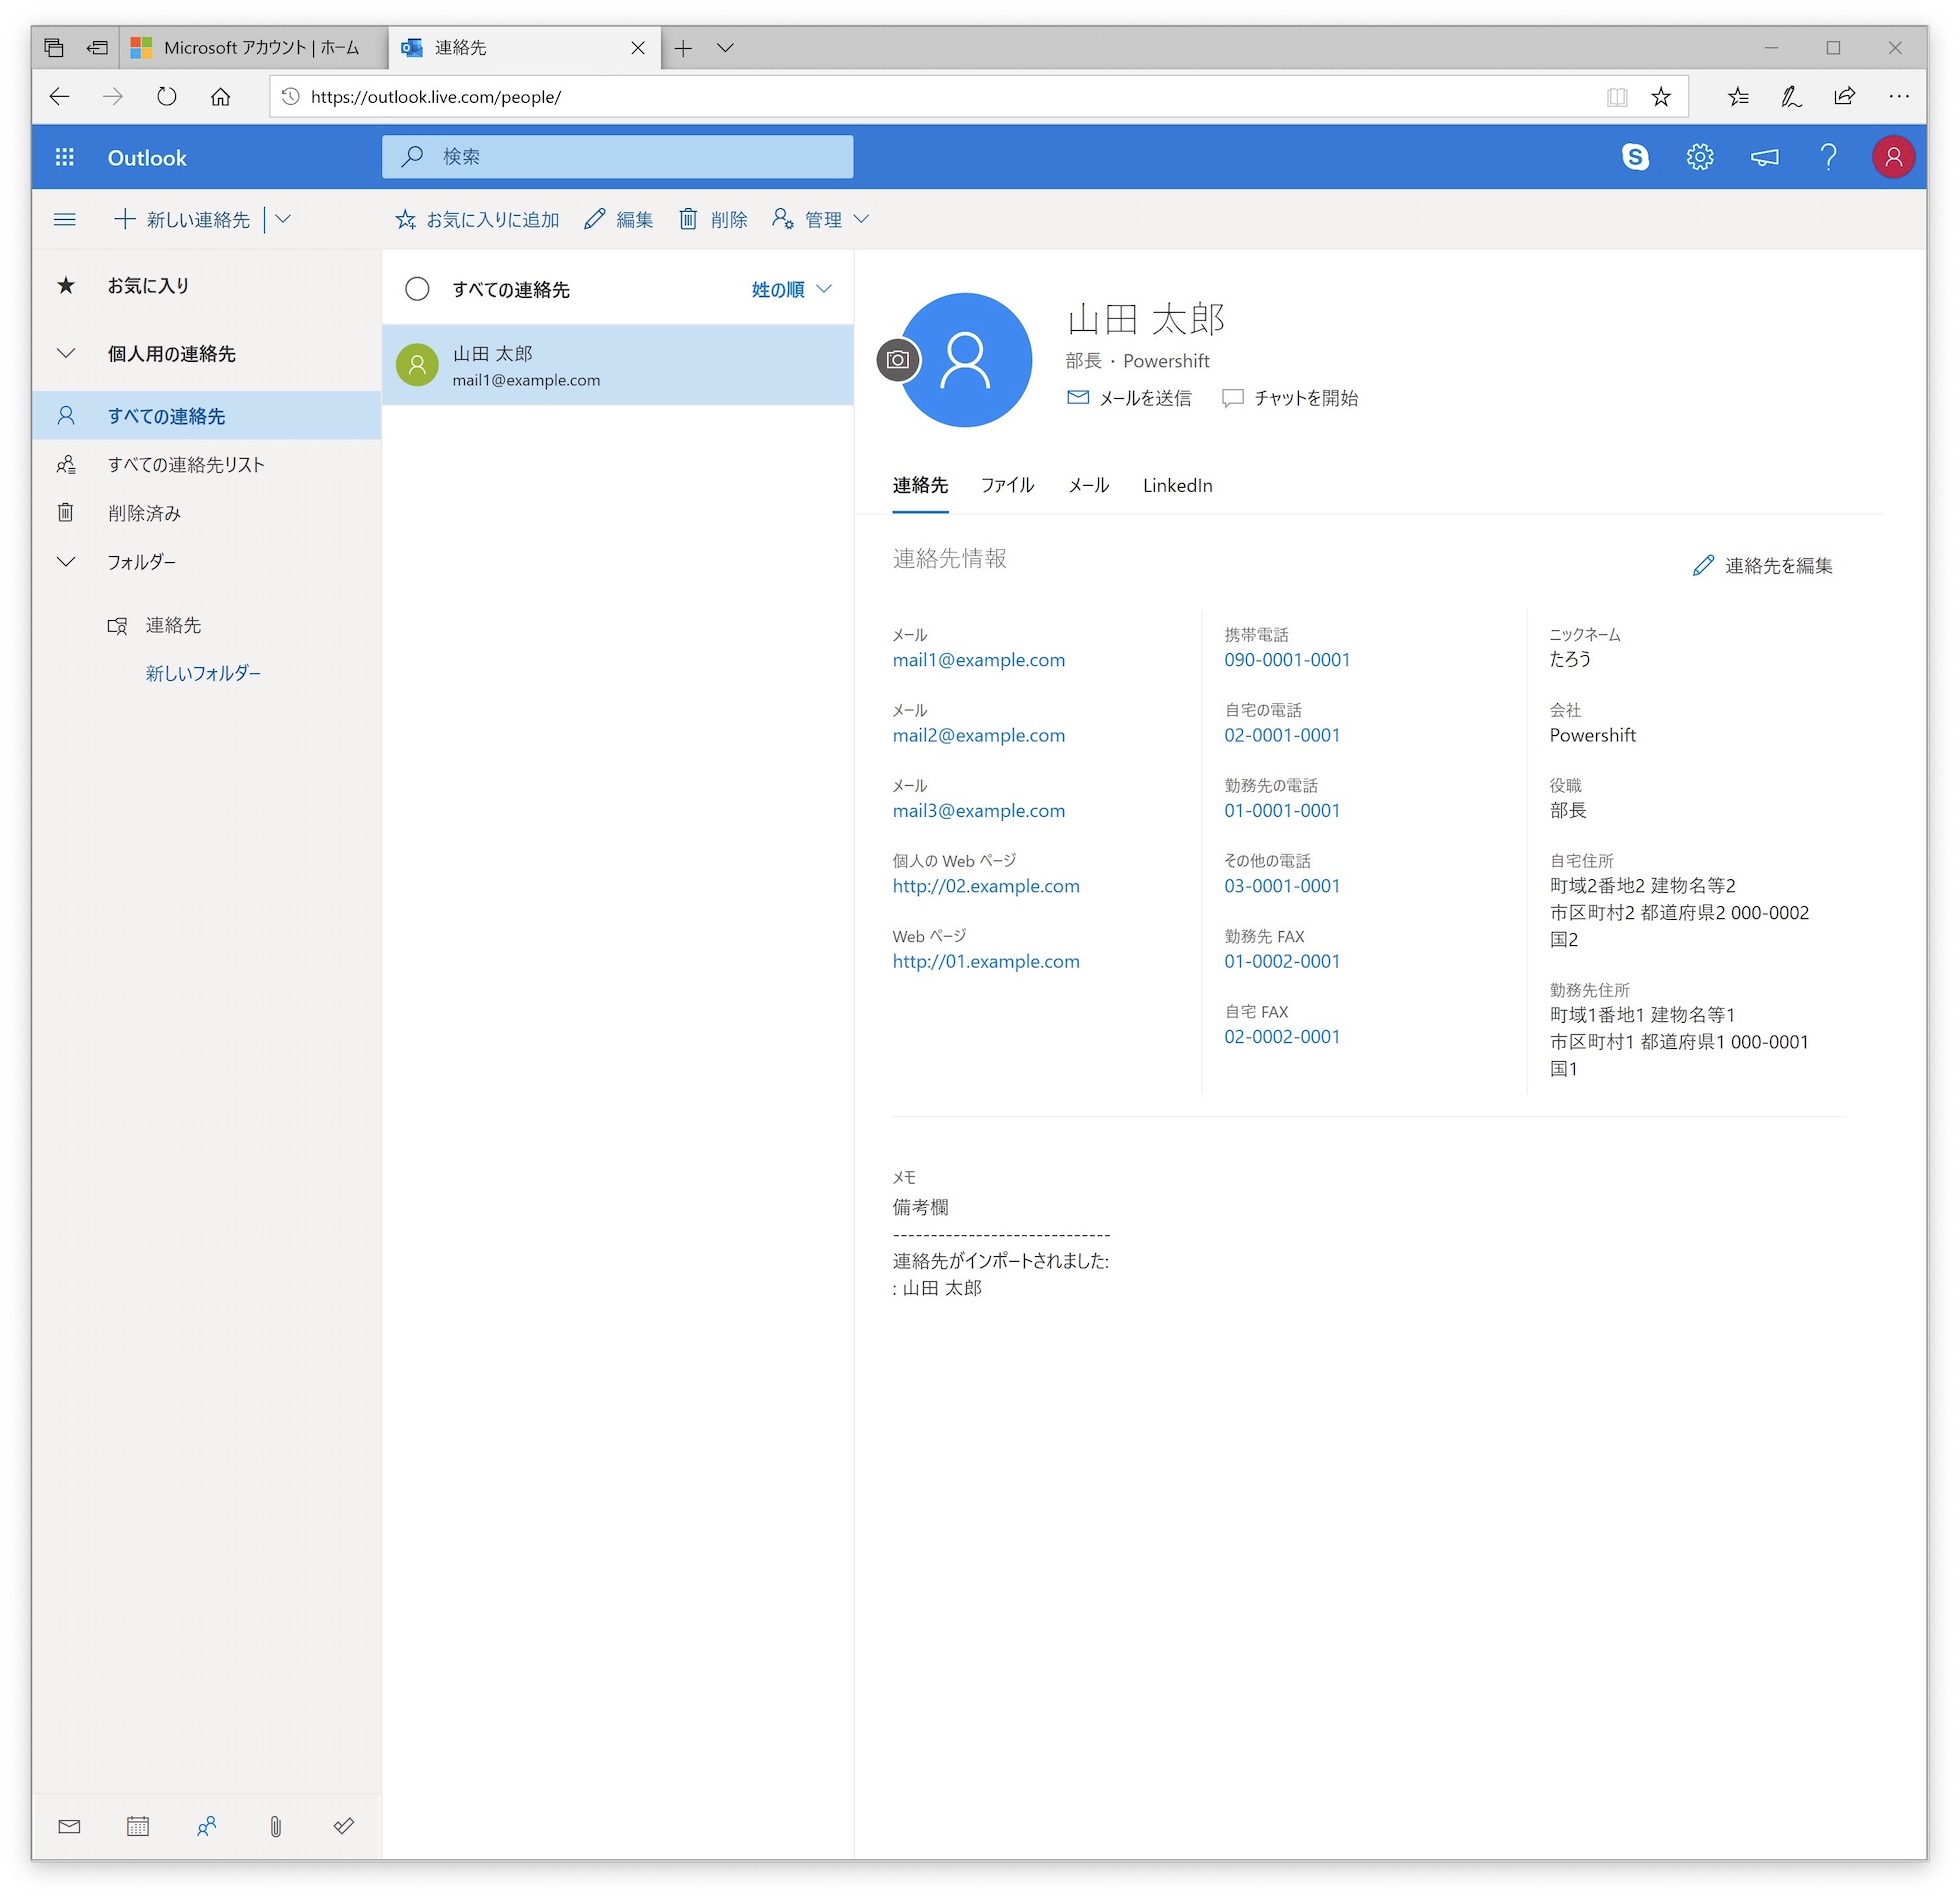Switch to Mail using envelope icon

coord(69,1827)
